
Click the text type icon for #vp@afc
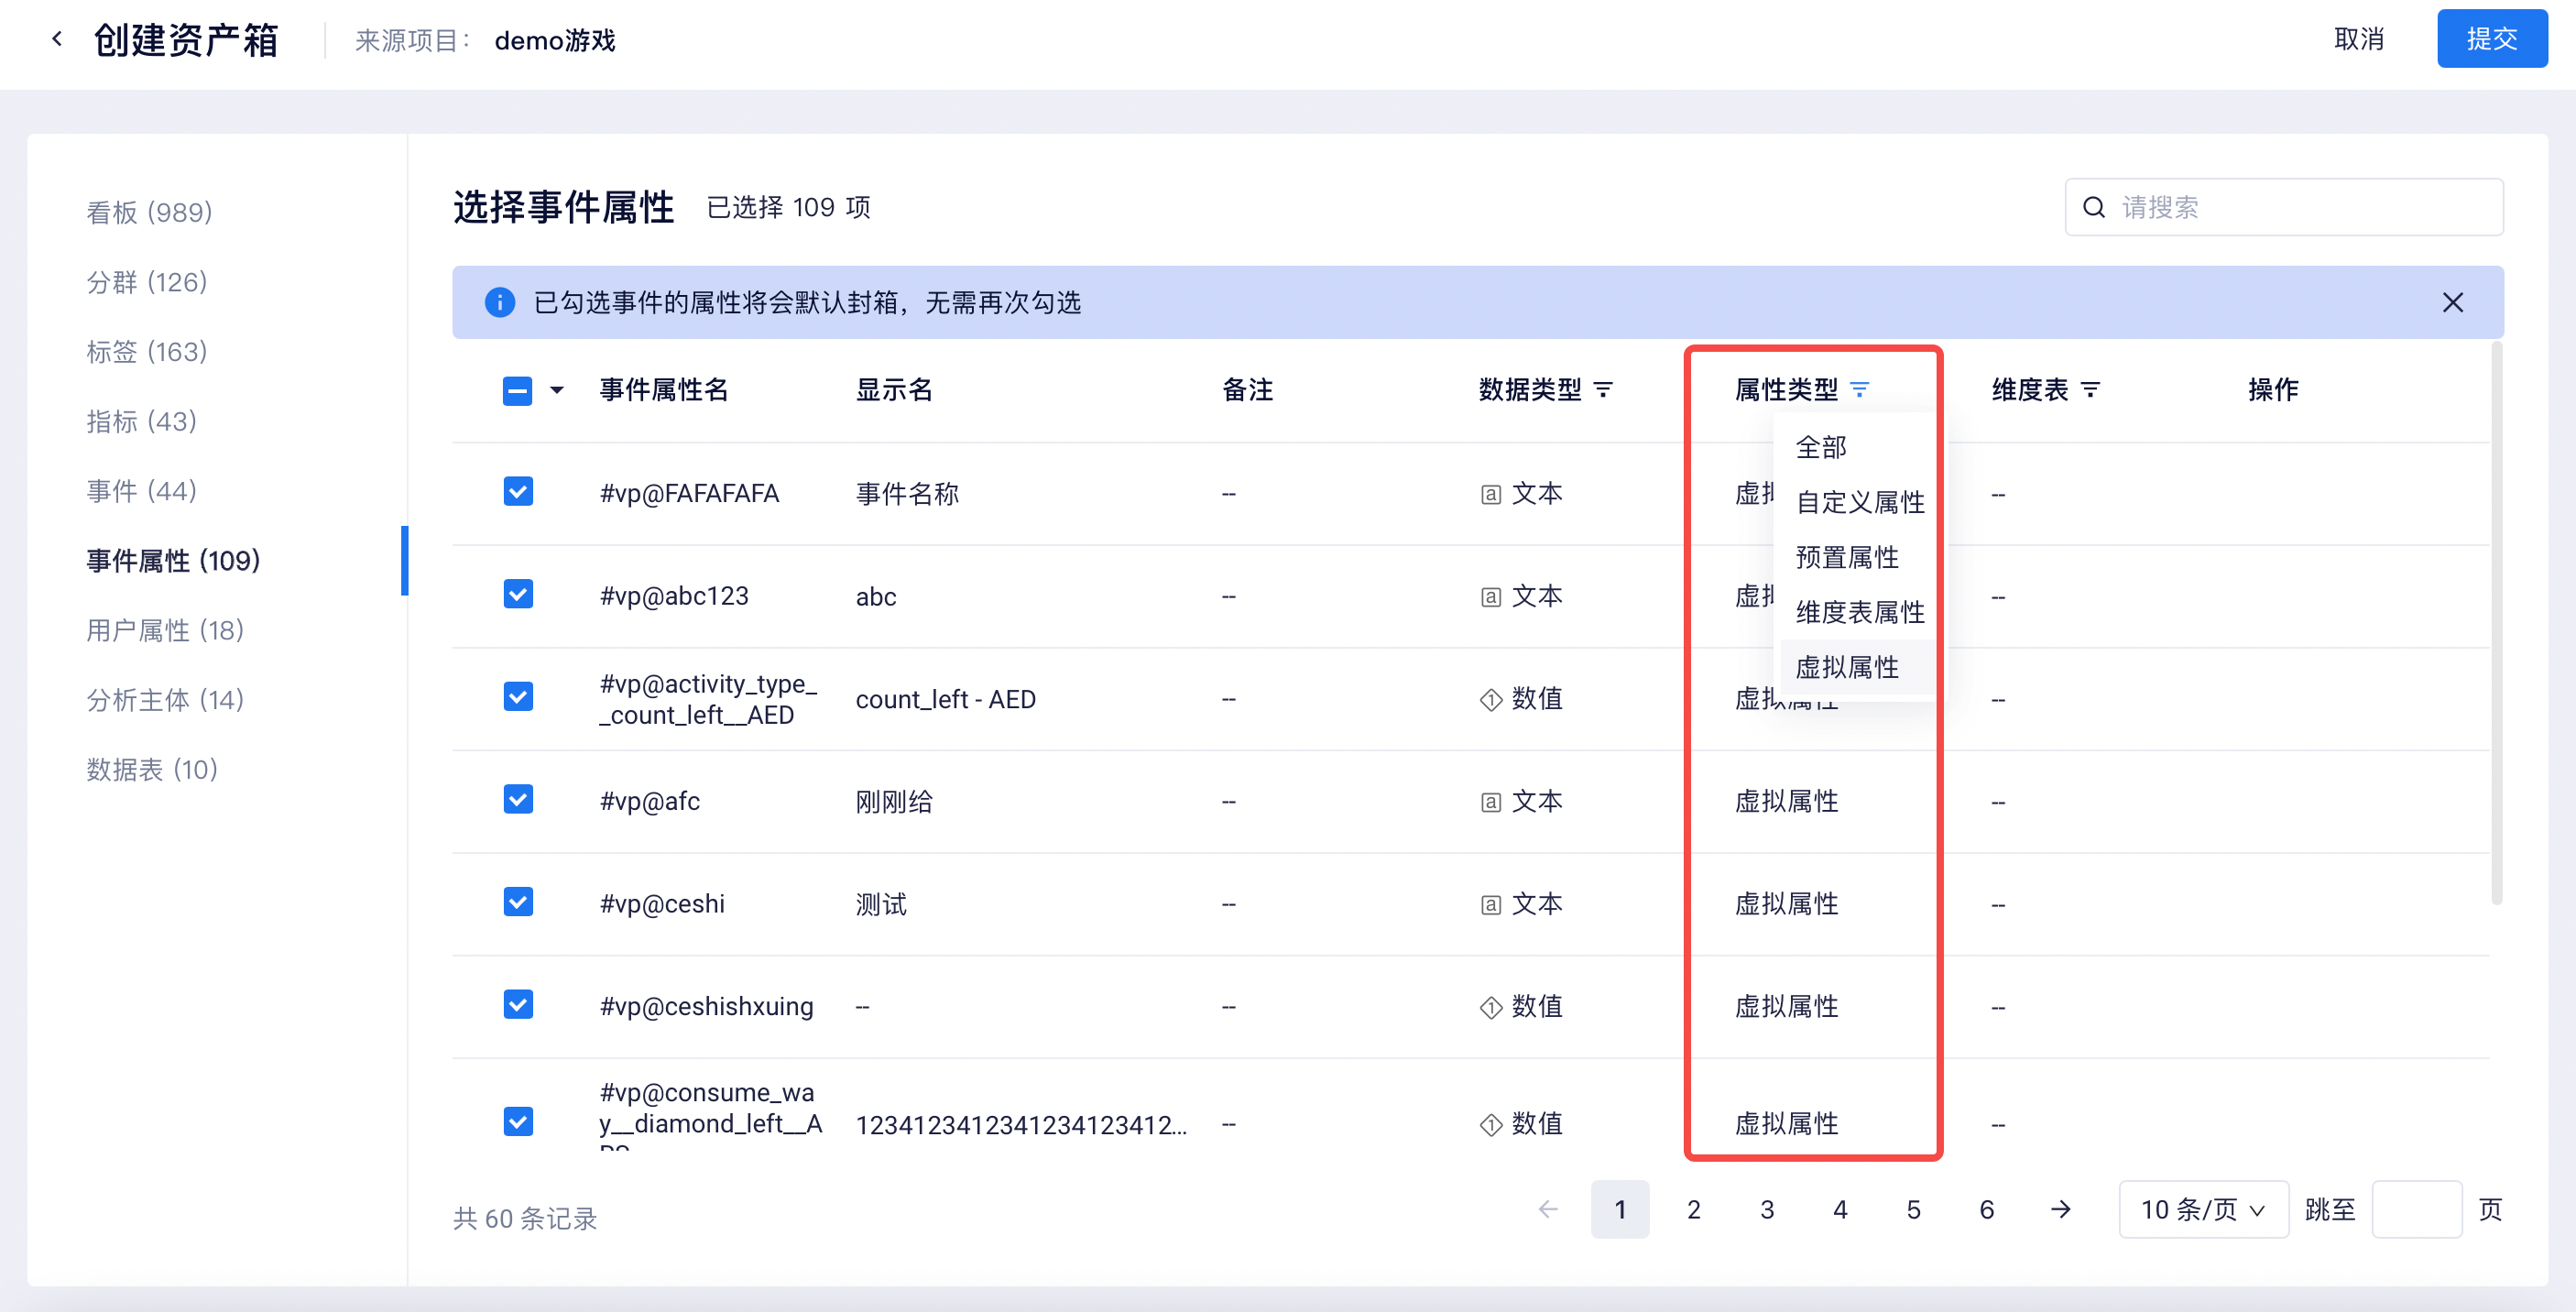tap(1490, 802)
